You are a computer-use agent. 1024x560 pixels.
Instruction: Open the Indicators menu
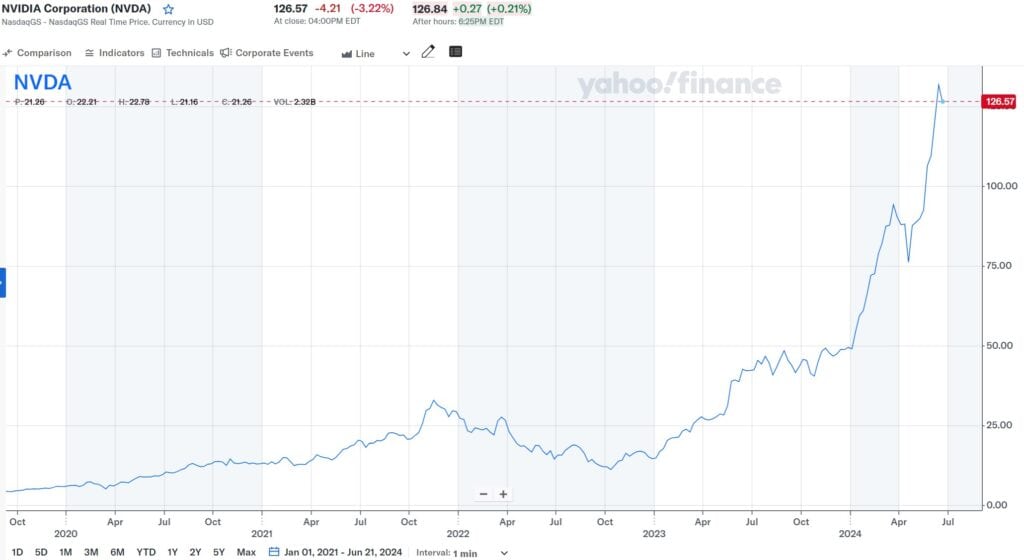pos(115,53)
